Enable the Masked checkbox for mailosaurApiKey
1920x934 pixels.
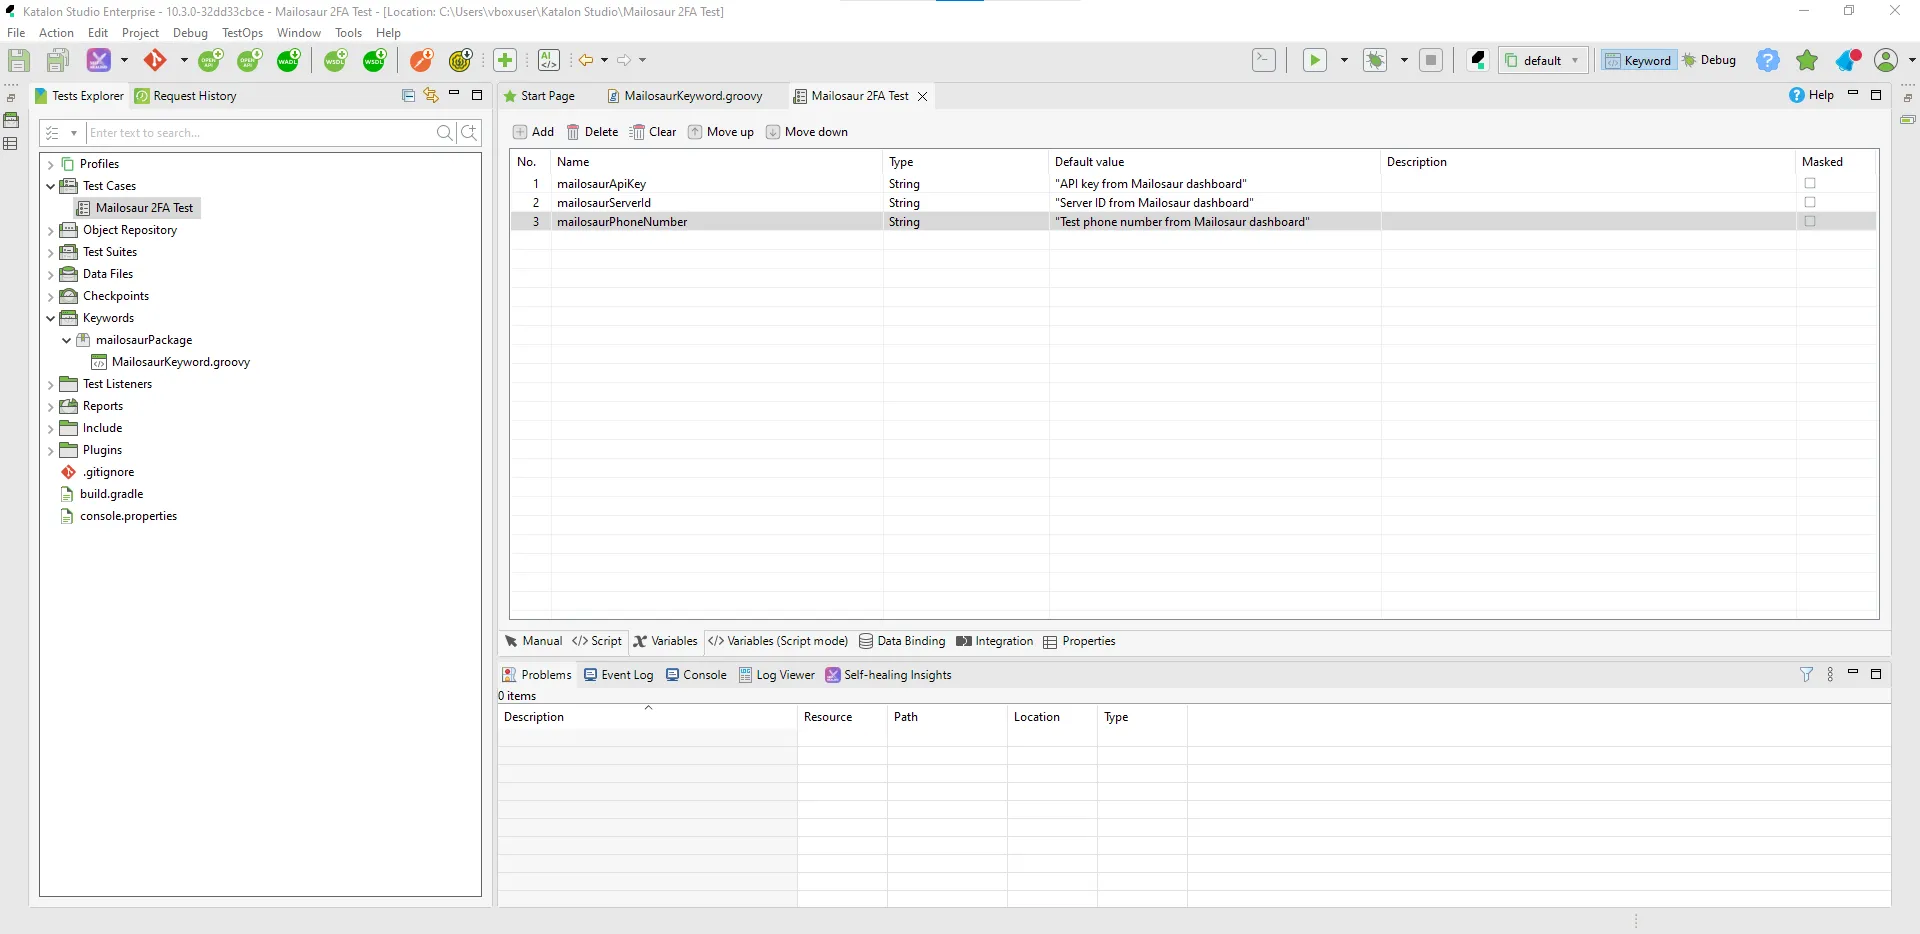coord(1810,183)
